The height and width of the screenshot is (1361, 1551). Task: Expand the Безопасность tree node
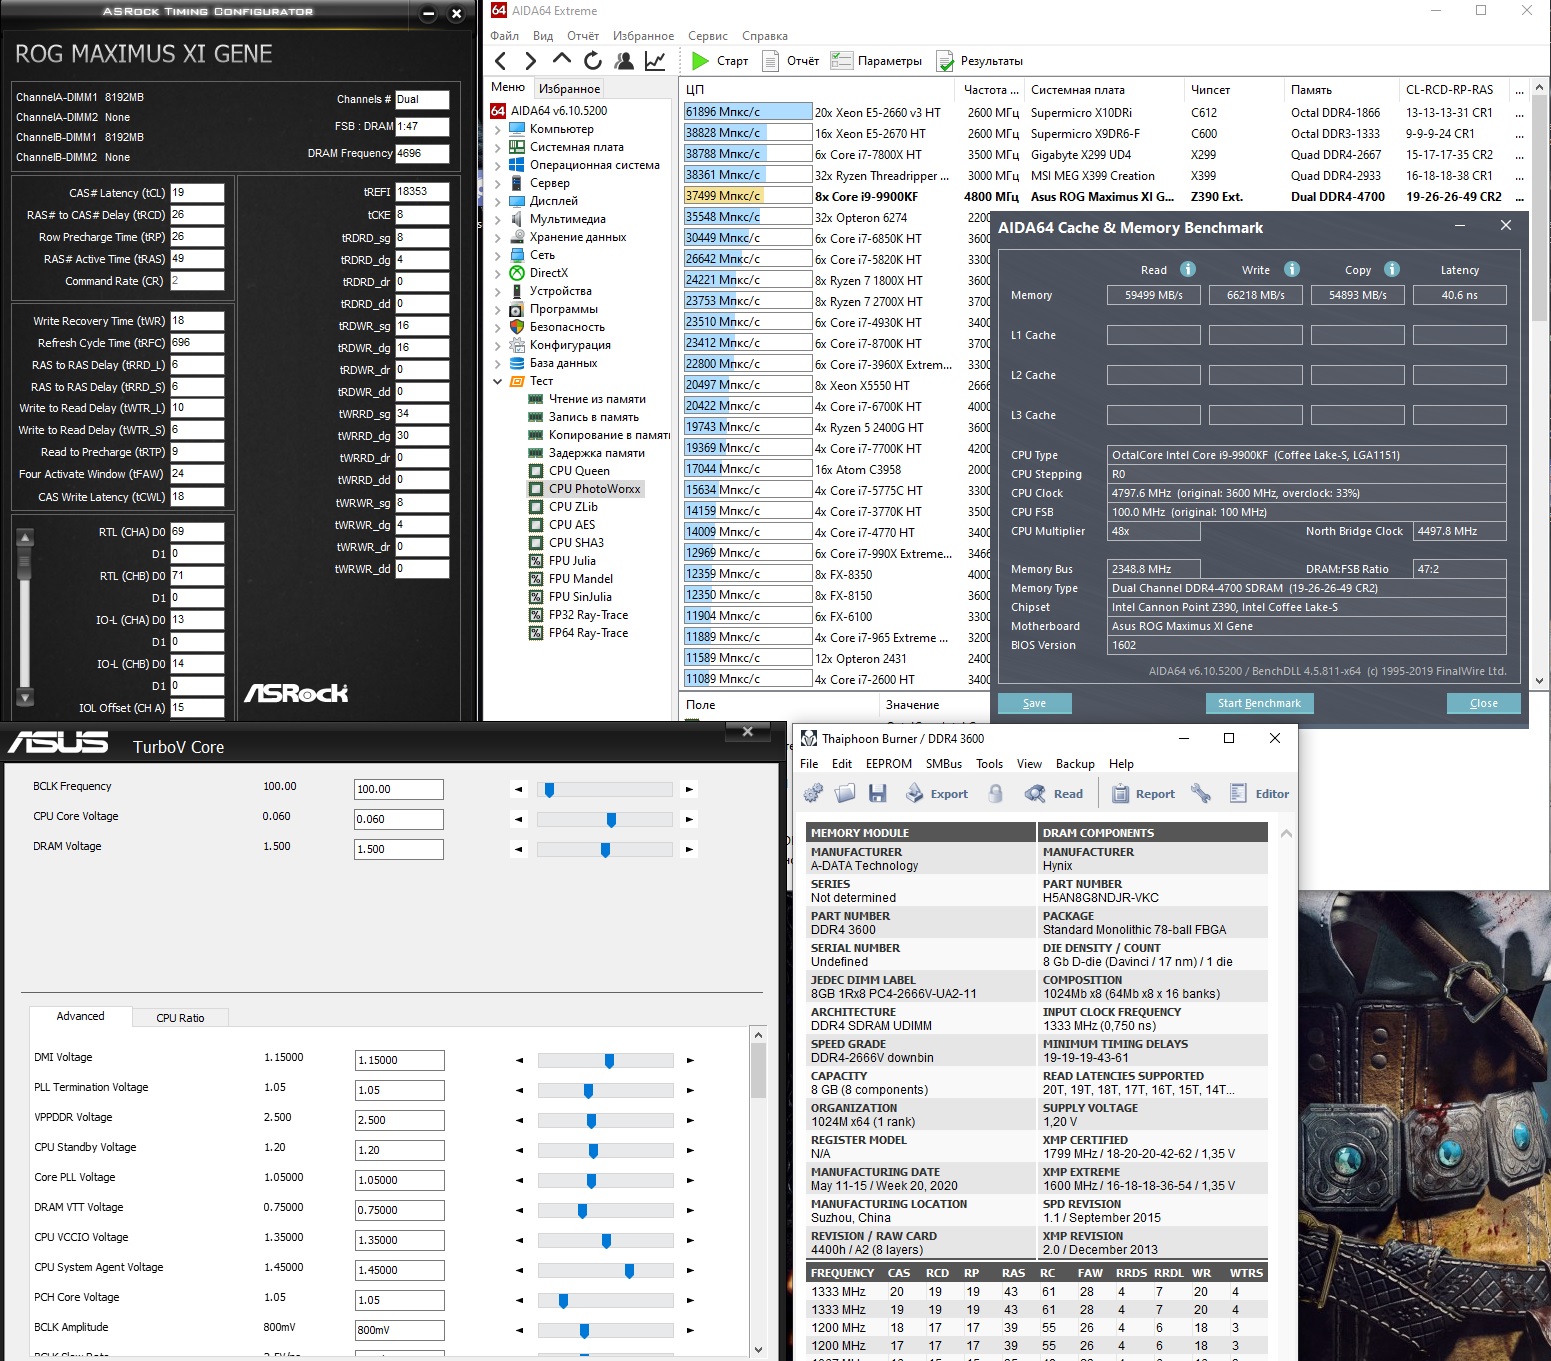pos(497,327)
